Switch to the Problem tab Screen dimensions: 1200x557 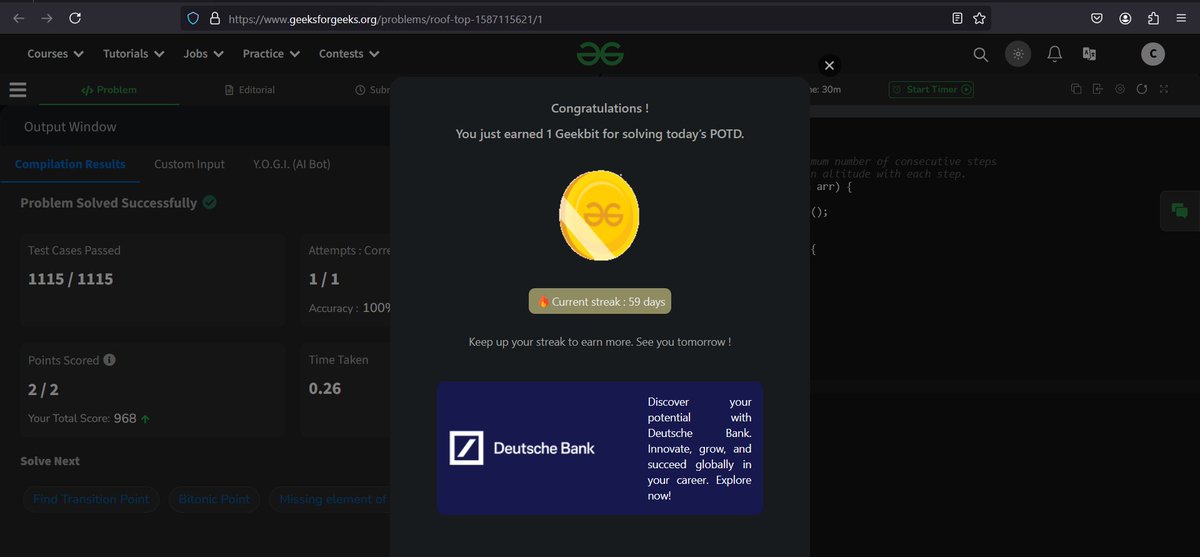[109, 90]
